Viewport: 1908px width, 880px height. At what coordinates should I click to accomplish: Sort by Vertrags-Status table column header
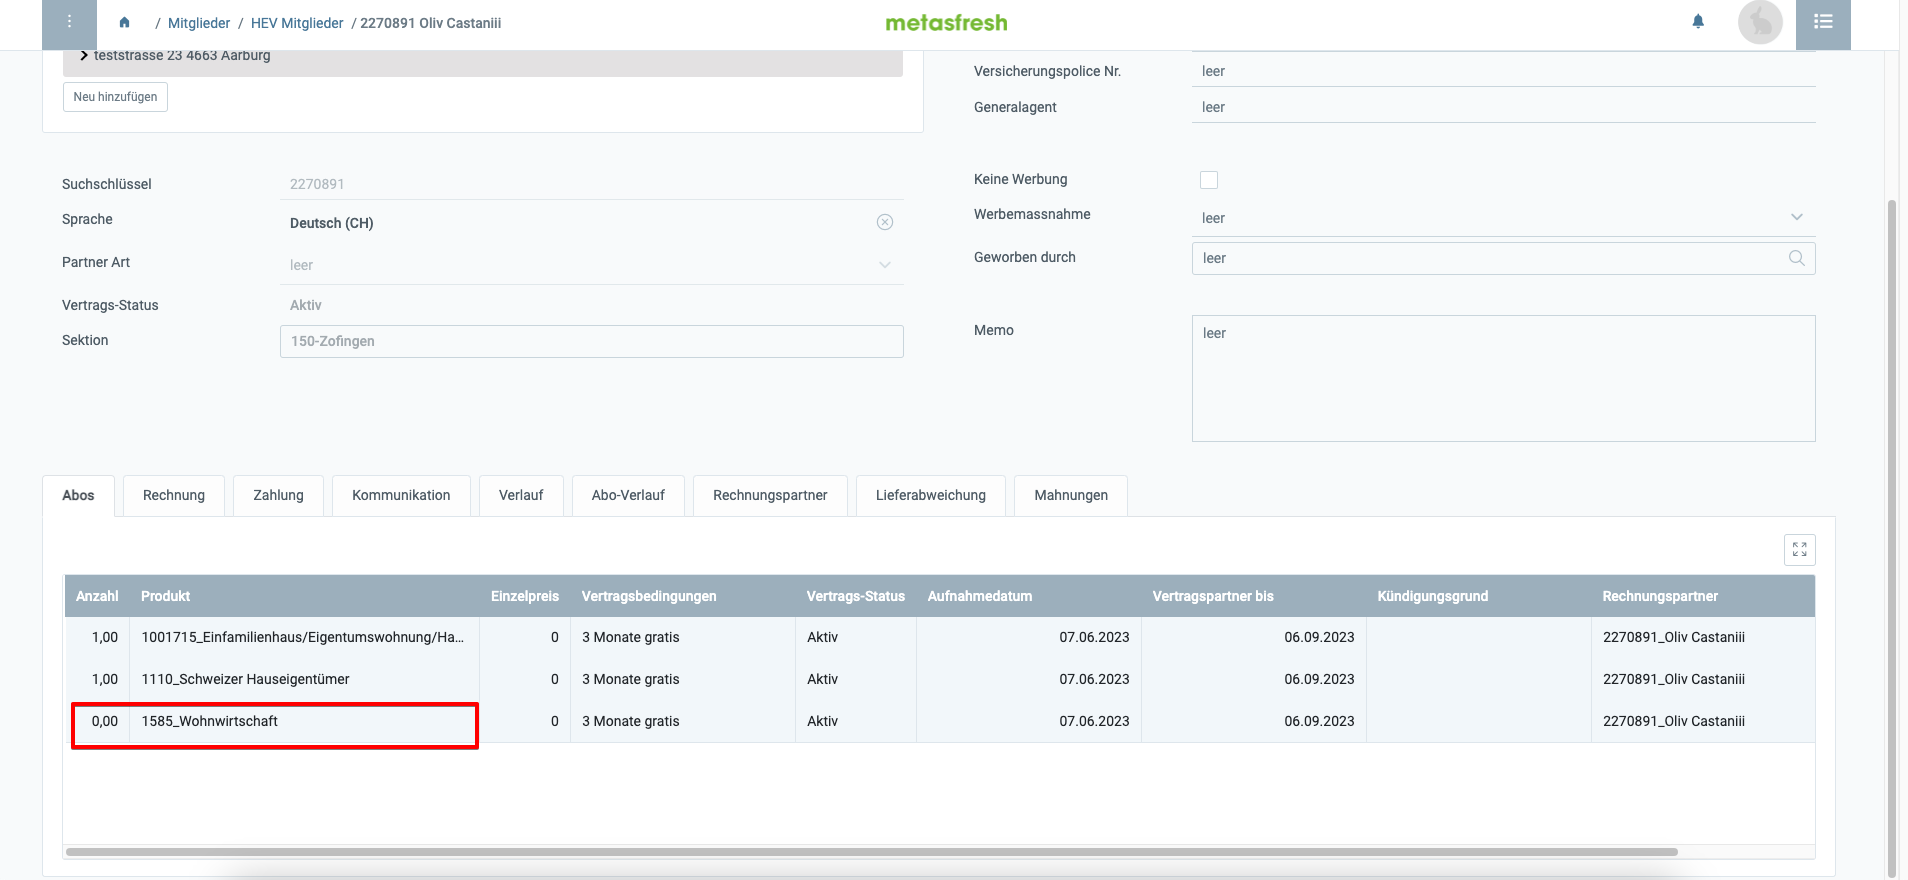(856, 596)
